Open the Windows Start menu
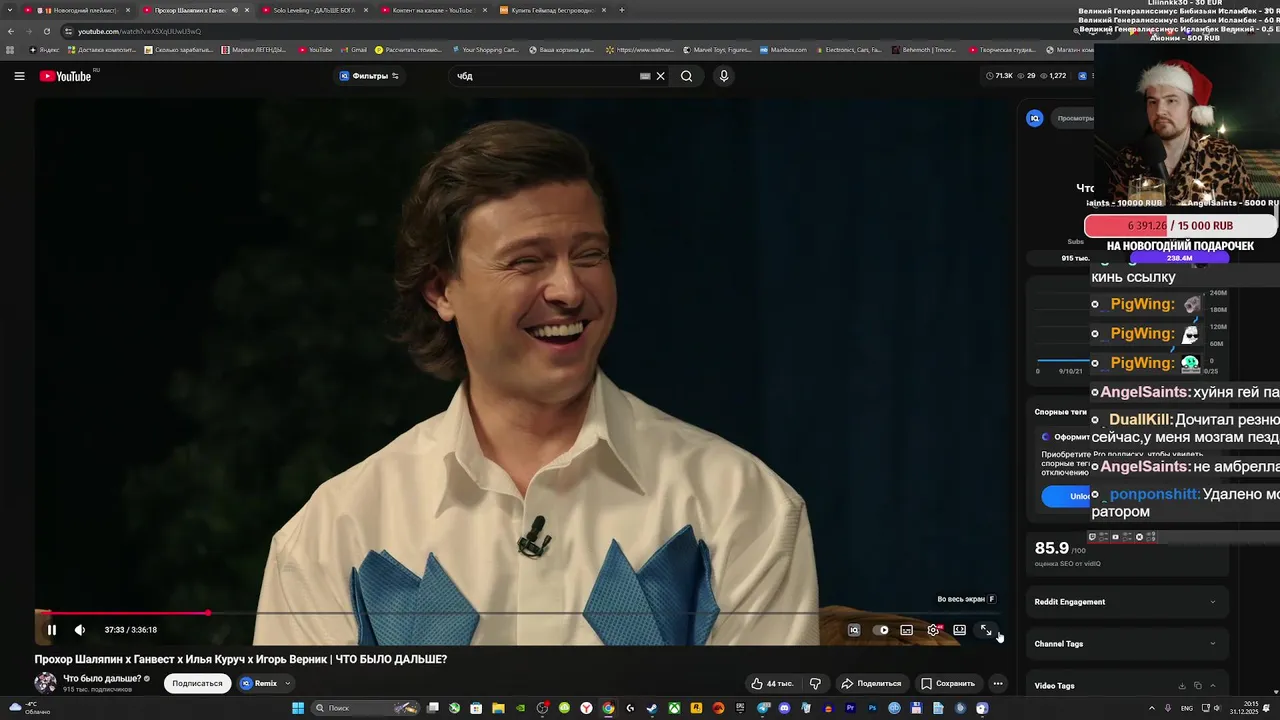Viewport: 1280px width, 720px height. [297, 708]
